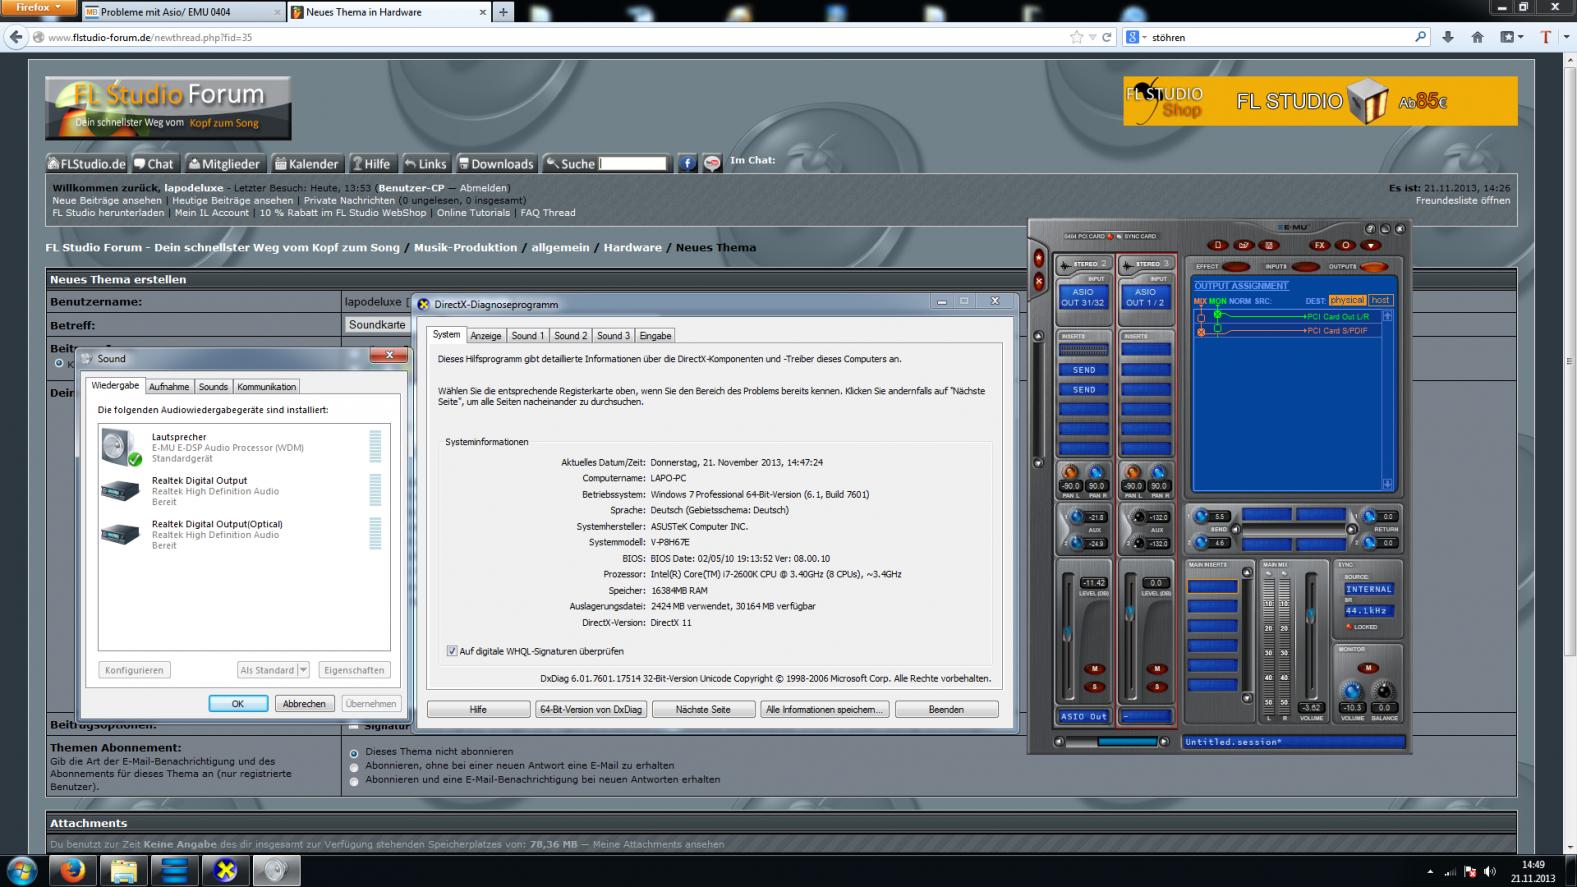Open first Main Inserts slot

1213,586
